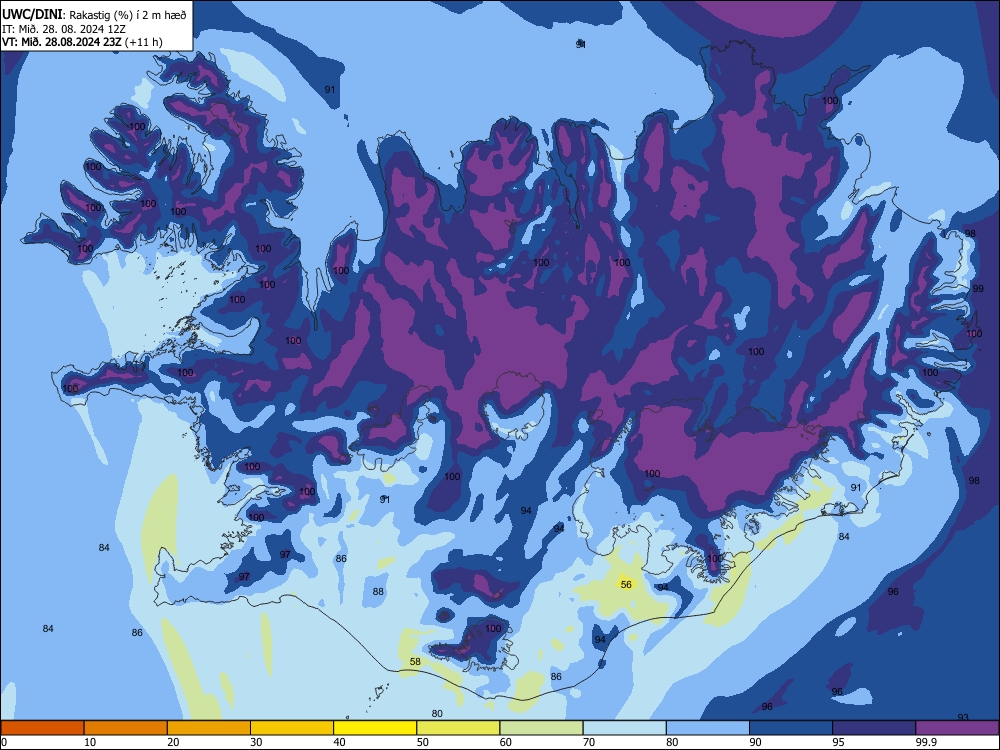The width and height of the screenshot is (1000, 750).
Task: Select the blue 90–95 legend swatch
Action: tap(791, 728)
